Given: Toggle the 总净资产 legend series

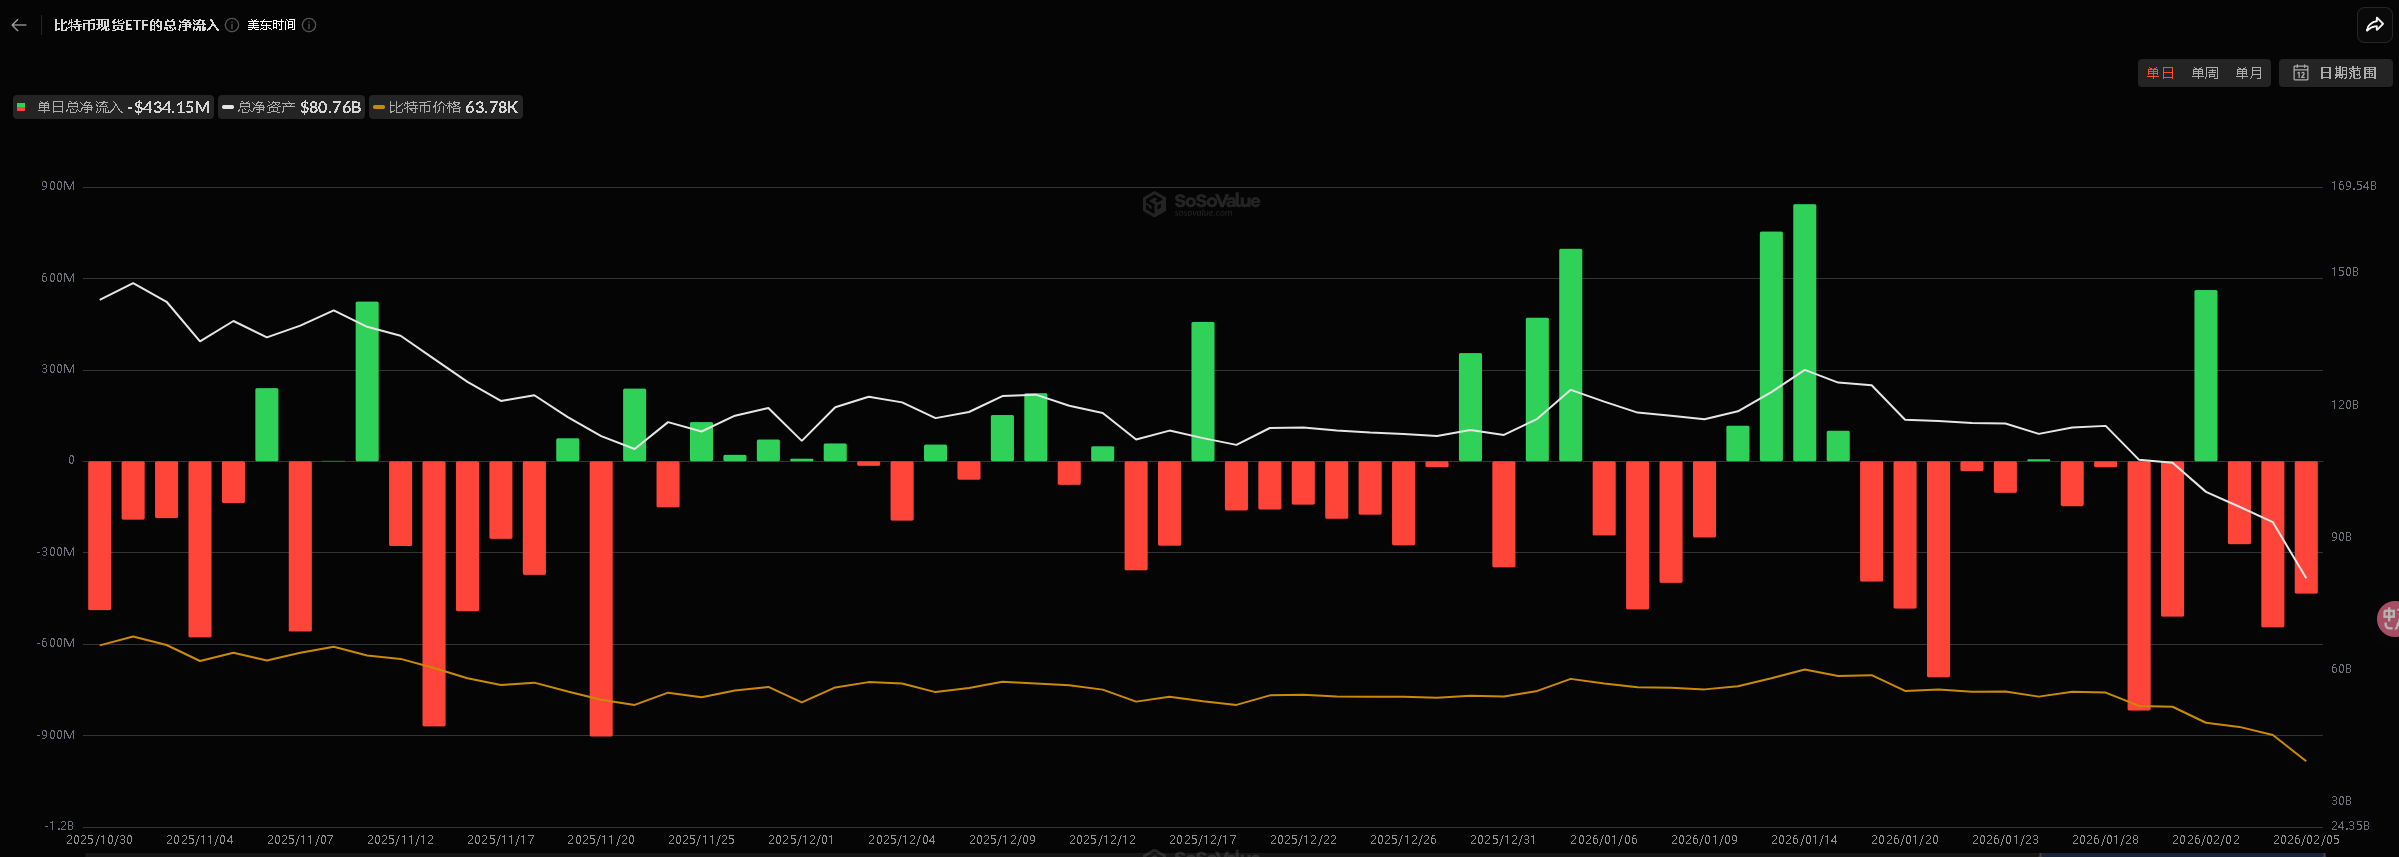Looking at the screenshot, I should tap(291, 107).
